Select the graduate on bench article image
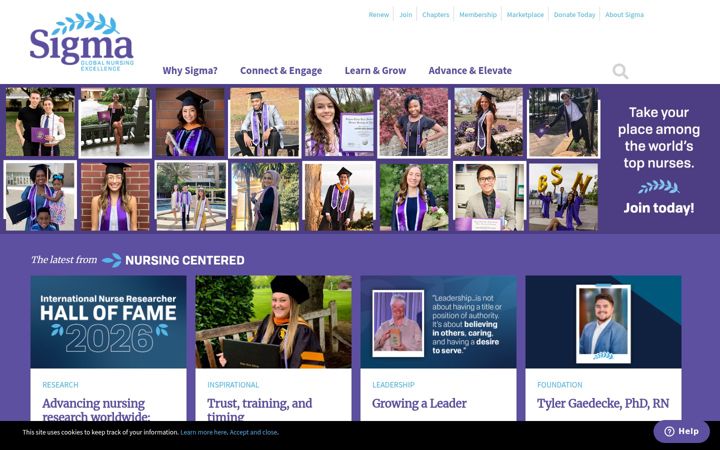 (273, 321)
